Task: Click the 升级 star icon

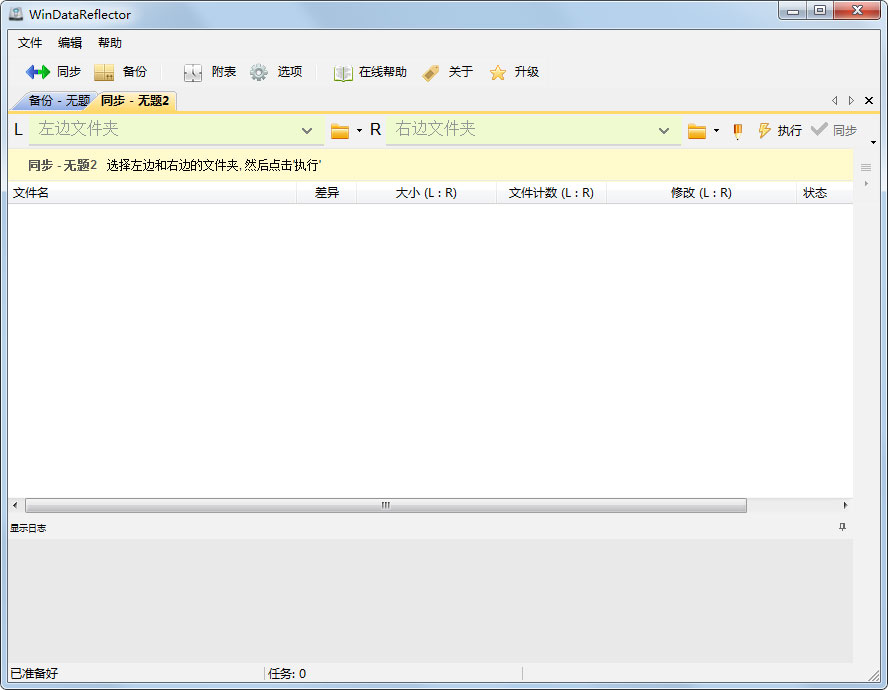Action: 498,73
